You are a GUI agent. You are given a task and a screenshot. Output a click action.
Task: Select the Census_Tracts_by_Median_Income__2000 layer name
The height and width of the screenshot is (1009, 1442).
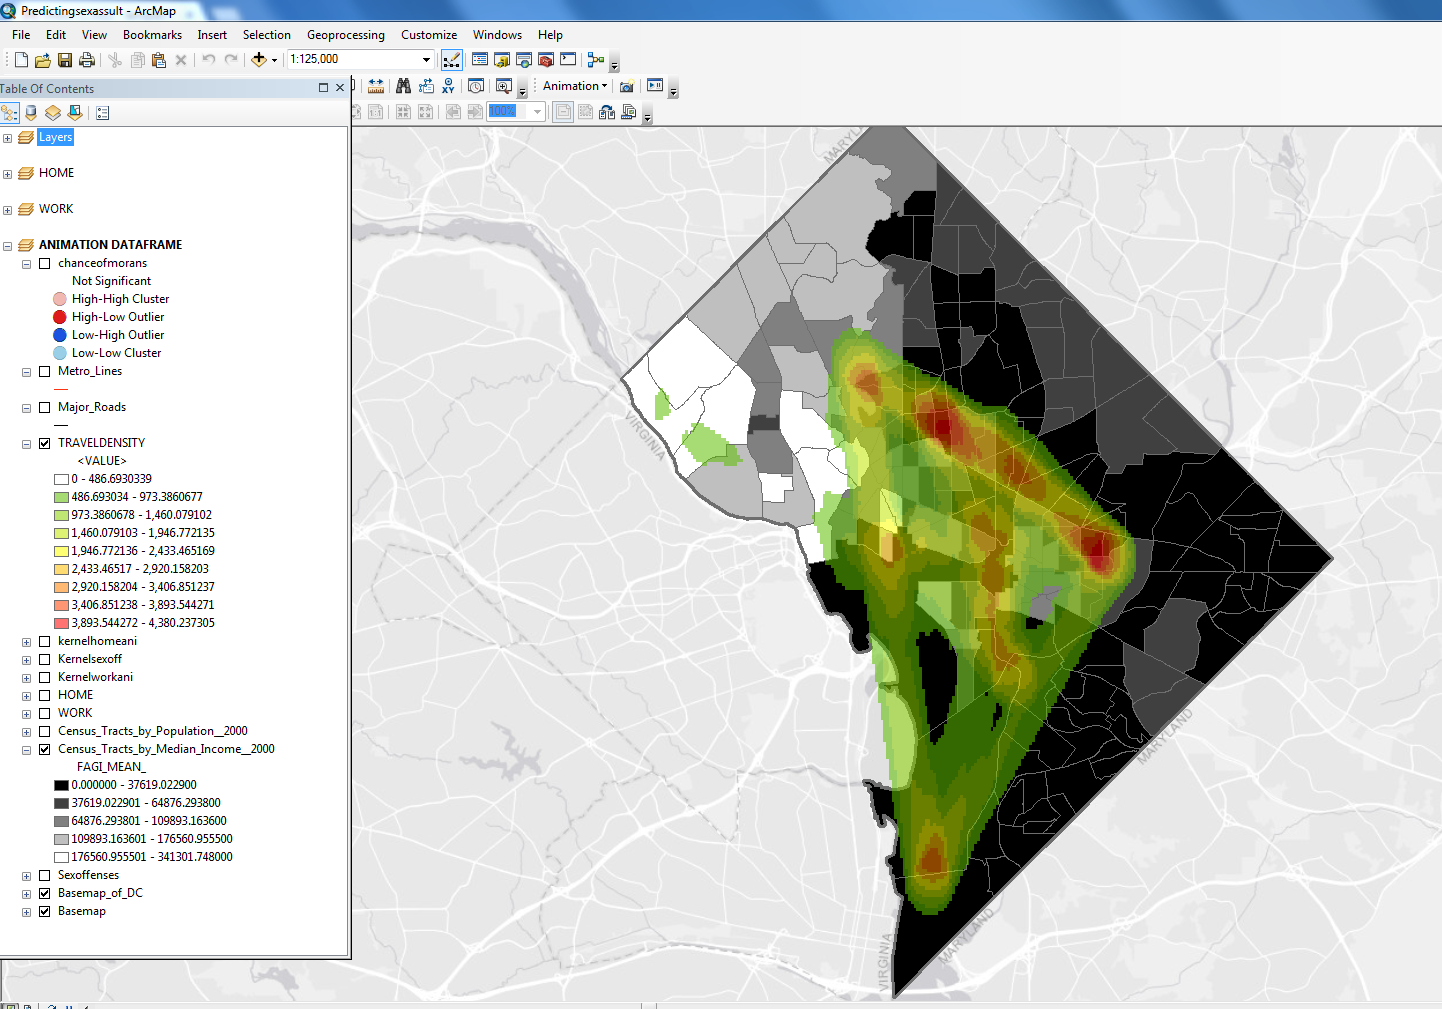[x=166, y=749]
